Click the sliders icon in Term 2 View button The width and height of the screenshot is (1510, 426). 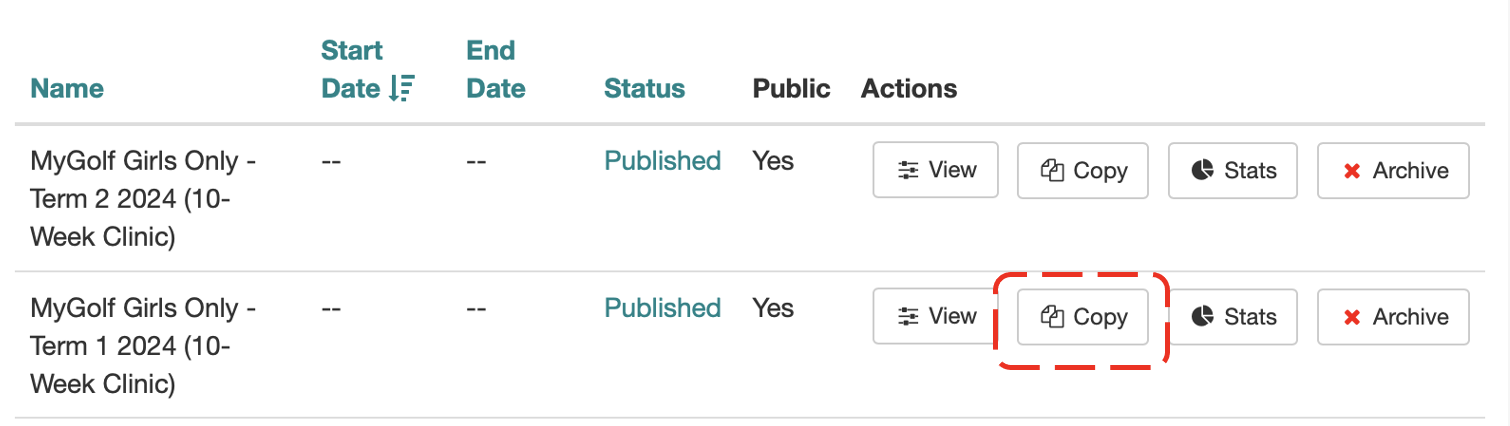click(908, 171)
